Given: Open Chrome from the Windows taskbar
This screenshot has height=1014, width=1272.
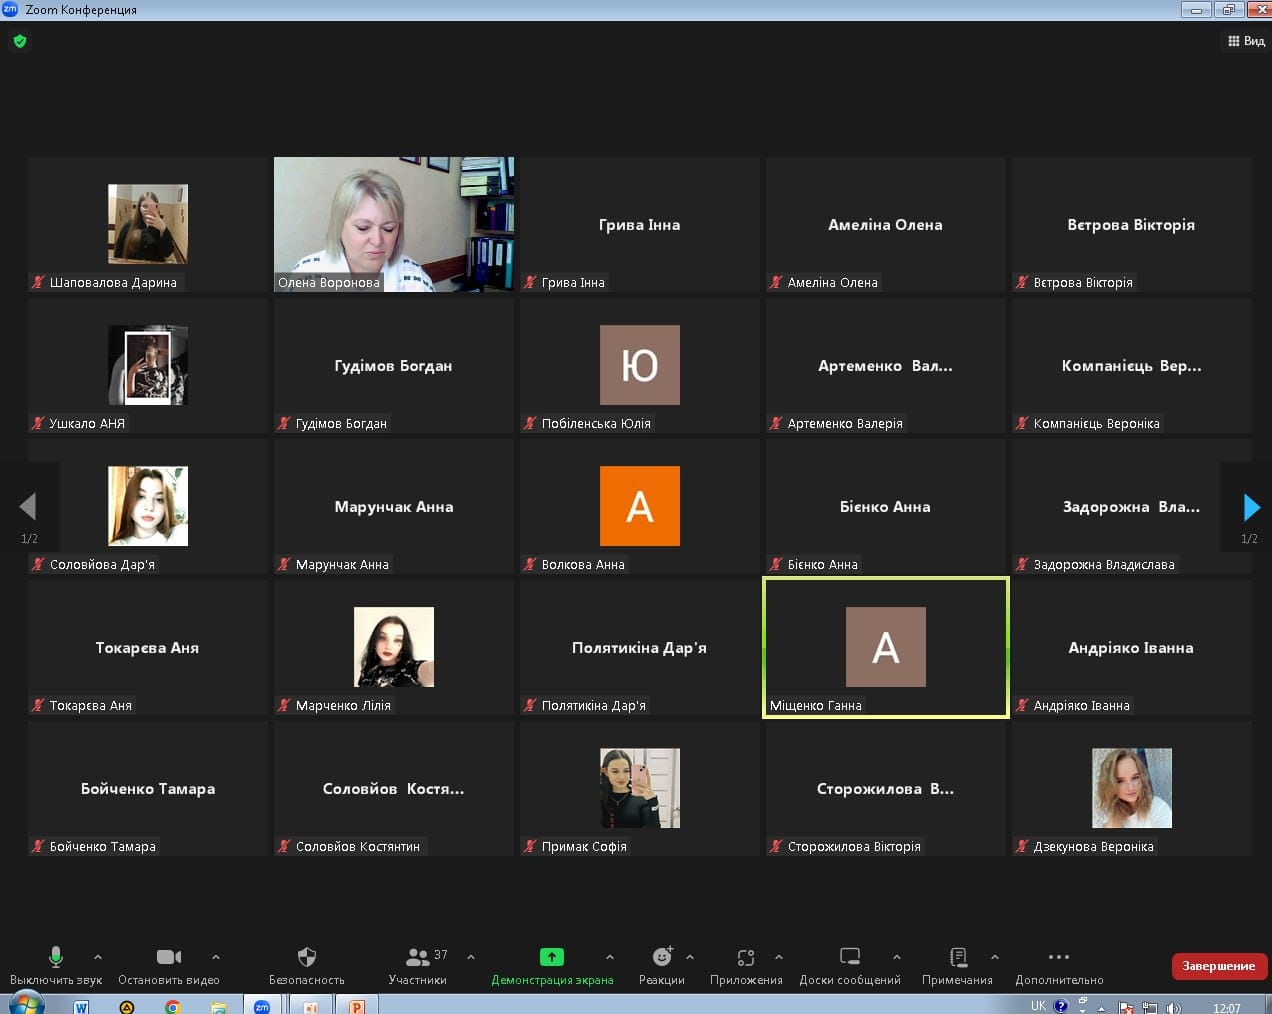Looking at the screenshot, I should (173, 1006).
